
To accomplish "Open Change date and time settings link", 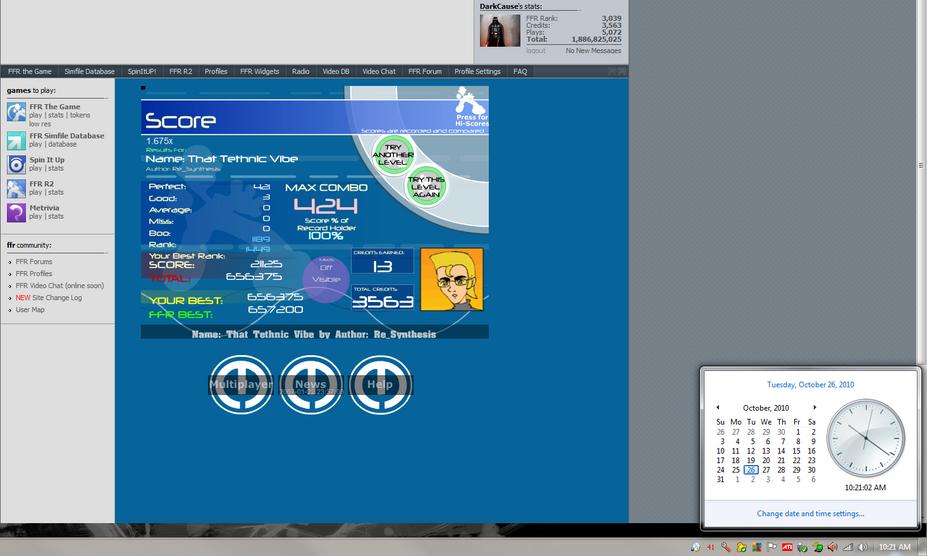I will (810, 513).
